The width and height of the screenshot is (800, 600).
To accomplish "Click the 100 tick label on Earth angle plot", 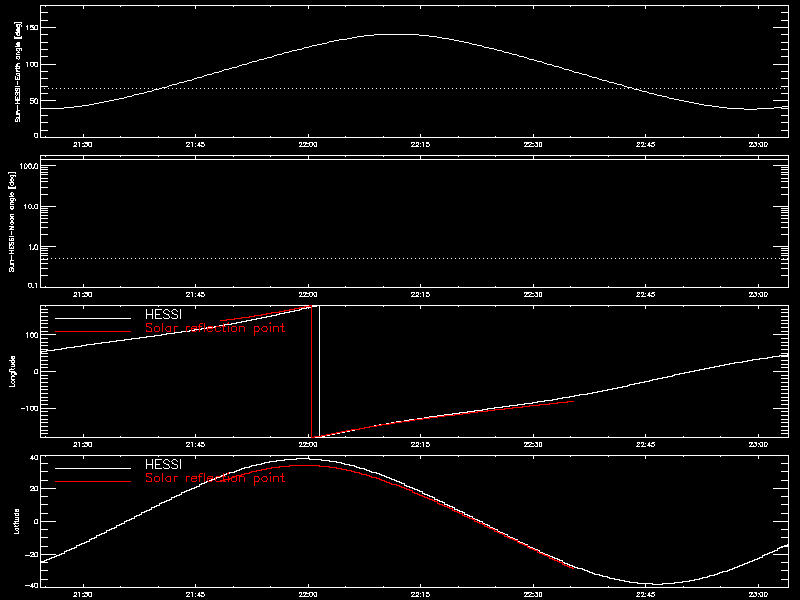I will (32, 64).
